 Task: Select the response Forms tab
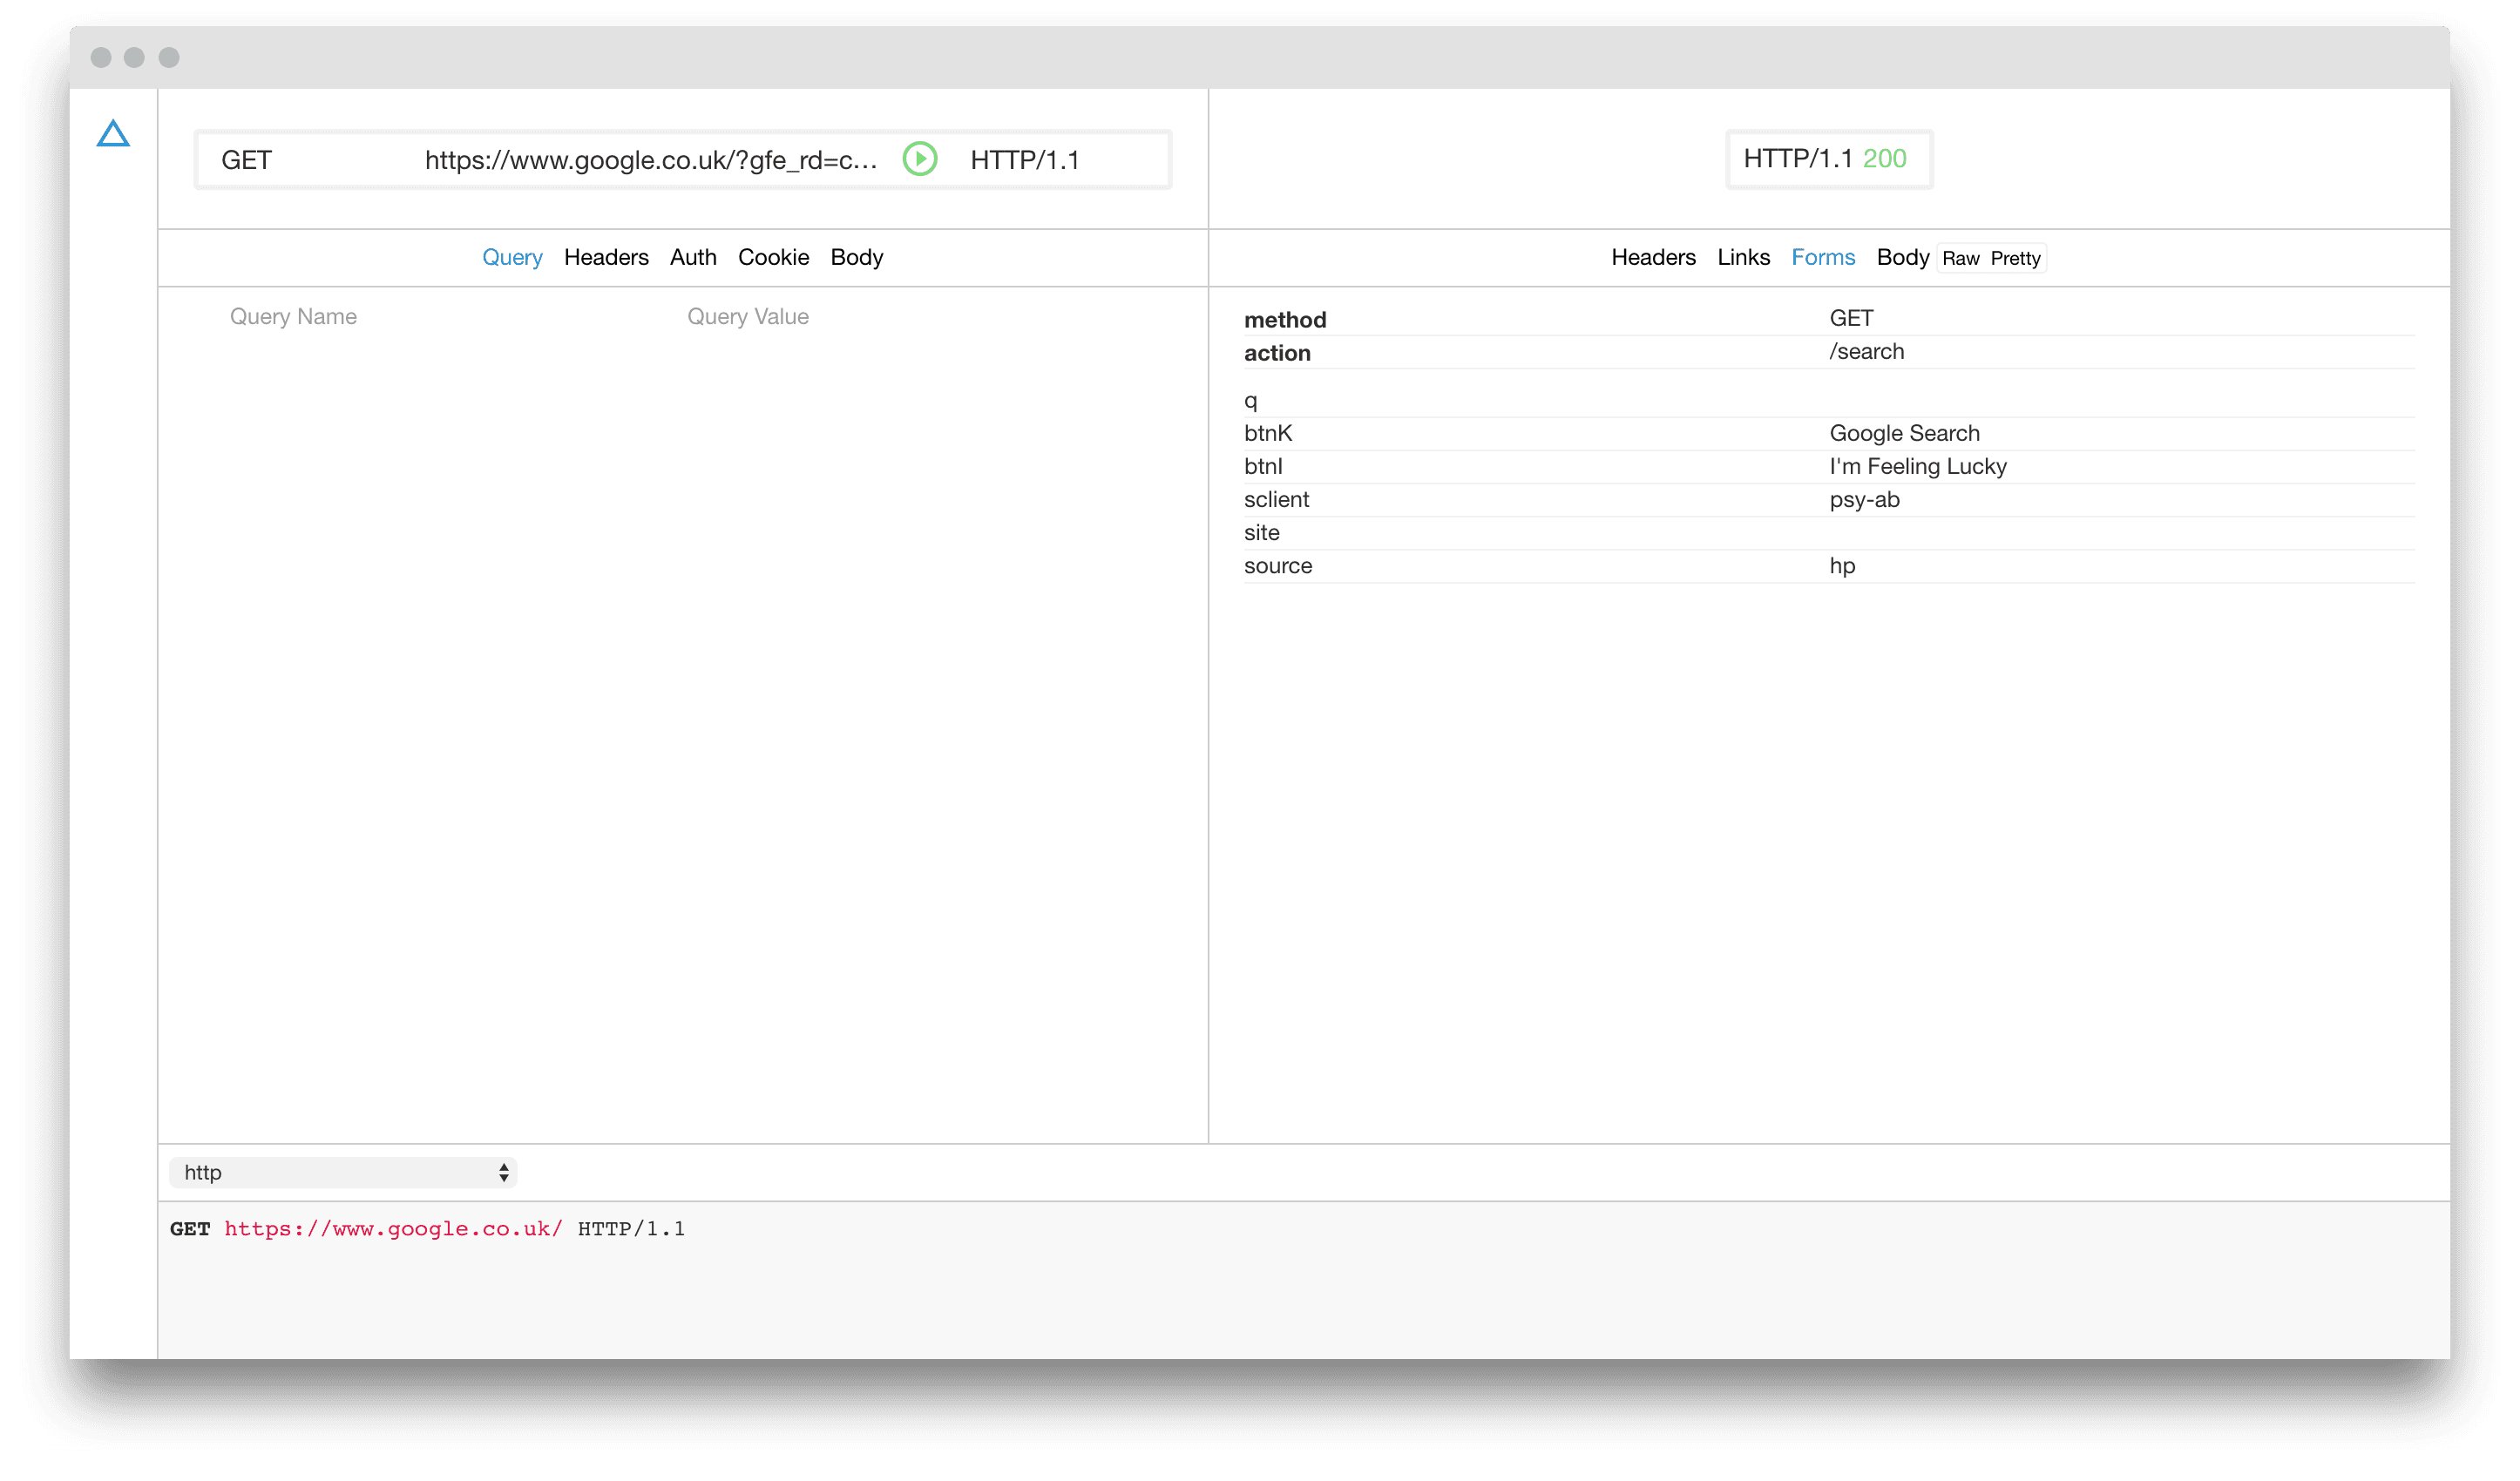(x=1823, y=257)
